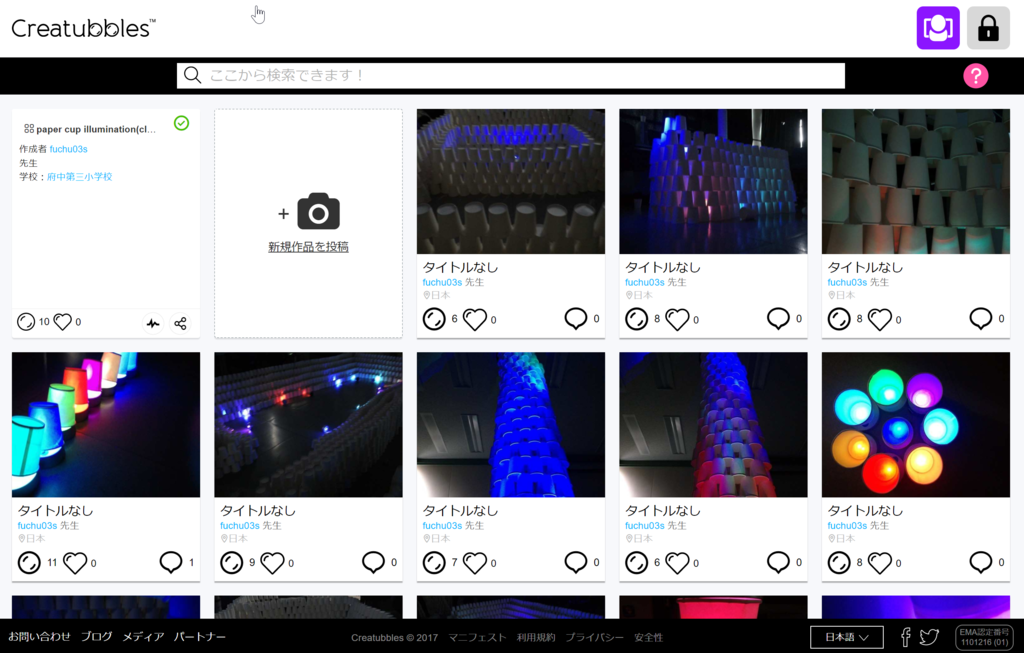Like the collection with the heart beside 10
1024x653 pixels.
click(63, 322)
